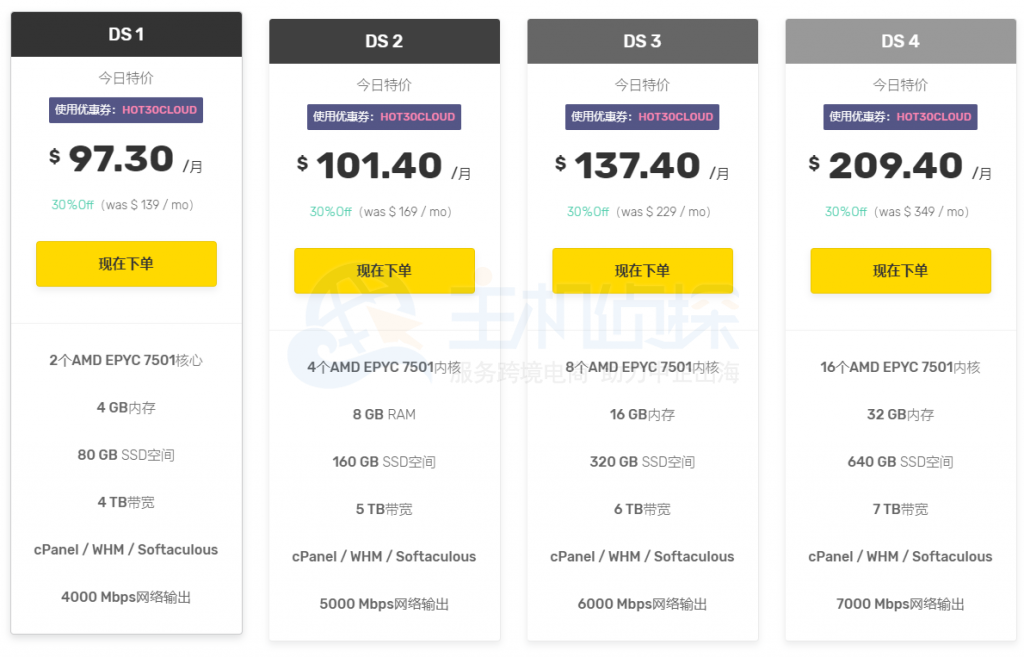Select the HOT30CLOUD coupon badge under DS 4
Viewport: 1024px width, 657px height.
(900, 117)
